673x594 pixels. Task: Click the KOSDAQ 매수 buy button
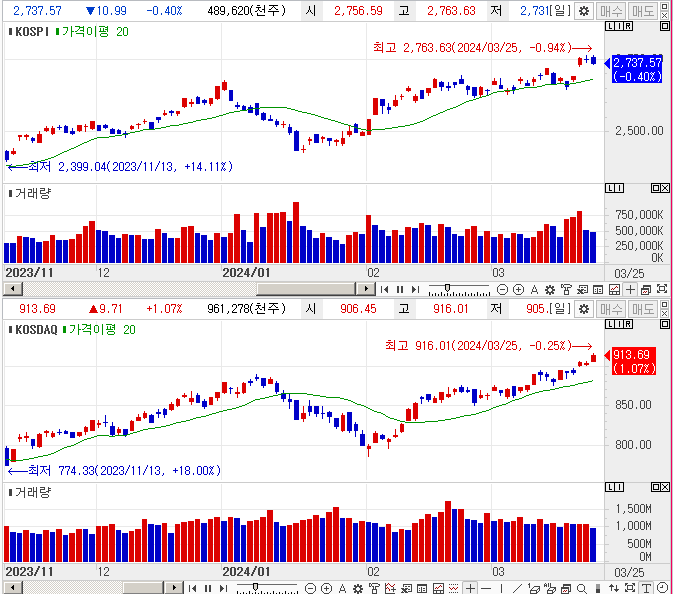[611, 309]
